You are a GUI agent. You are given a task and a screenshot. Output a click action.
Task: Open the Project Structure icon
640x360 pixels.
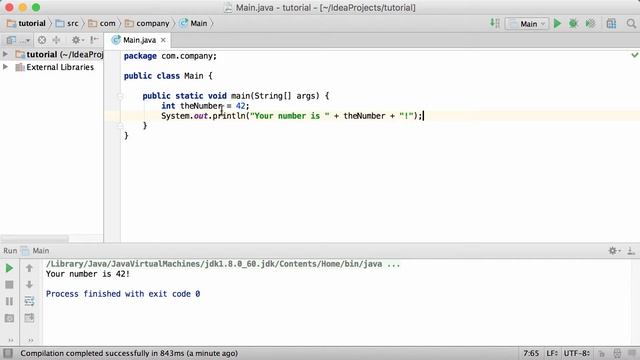(x=611, y=24)
